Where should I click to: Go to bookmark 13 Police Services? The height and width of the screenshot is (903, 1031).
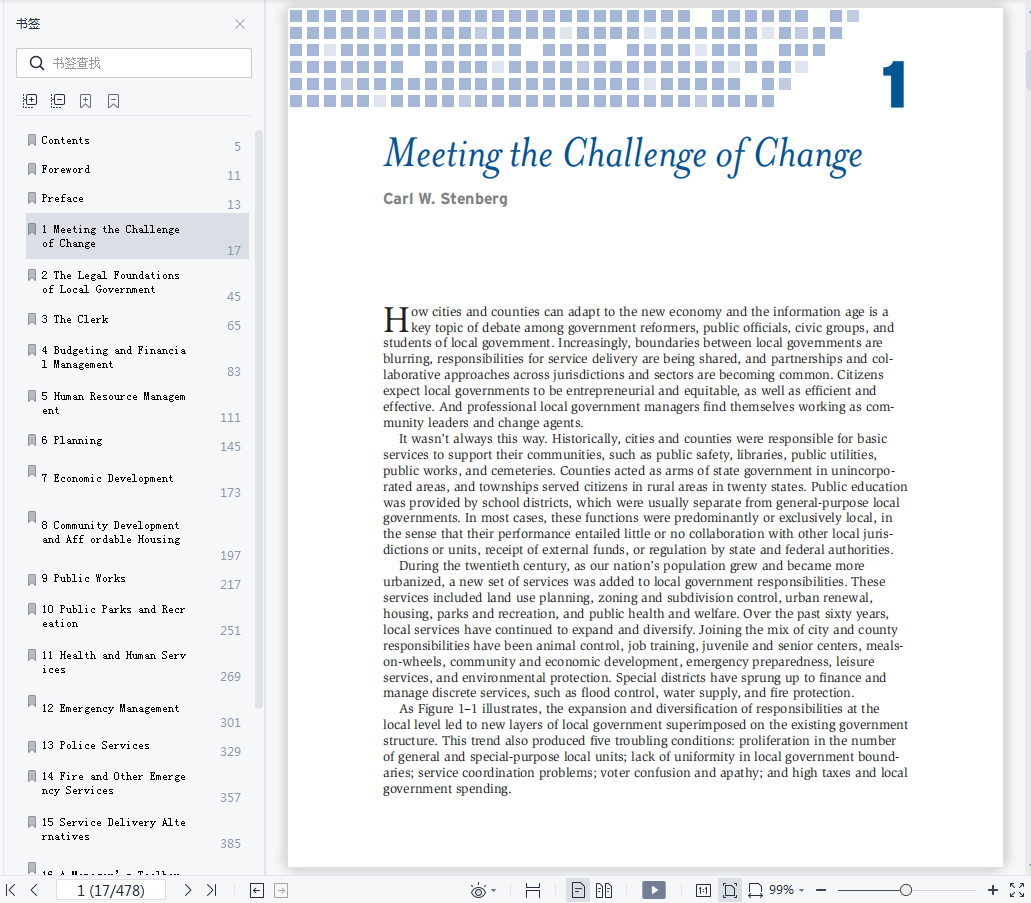[x=137, y=748]
